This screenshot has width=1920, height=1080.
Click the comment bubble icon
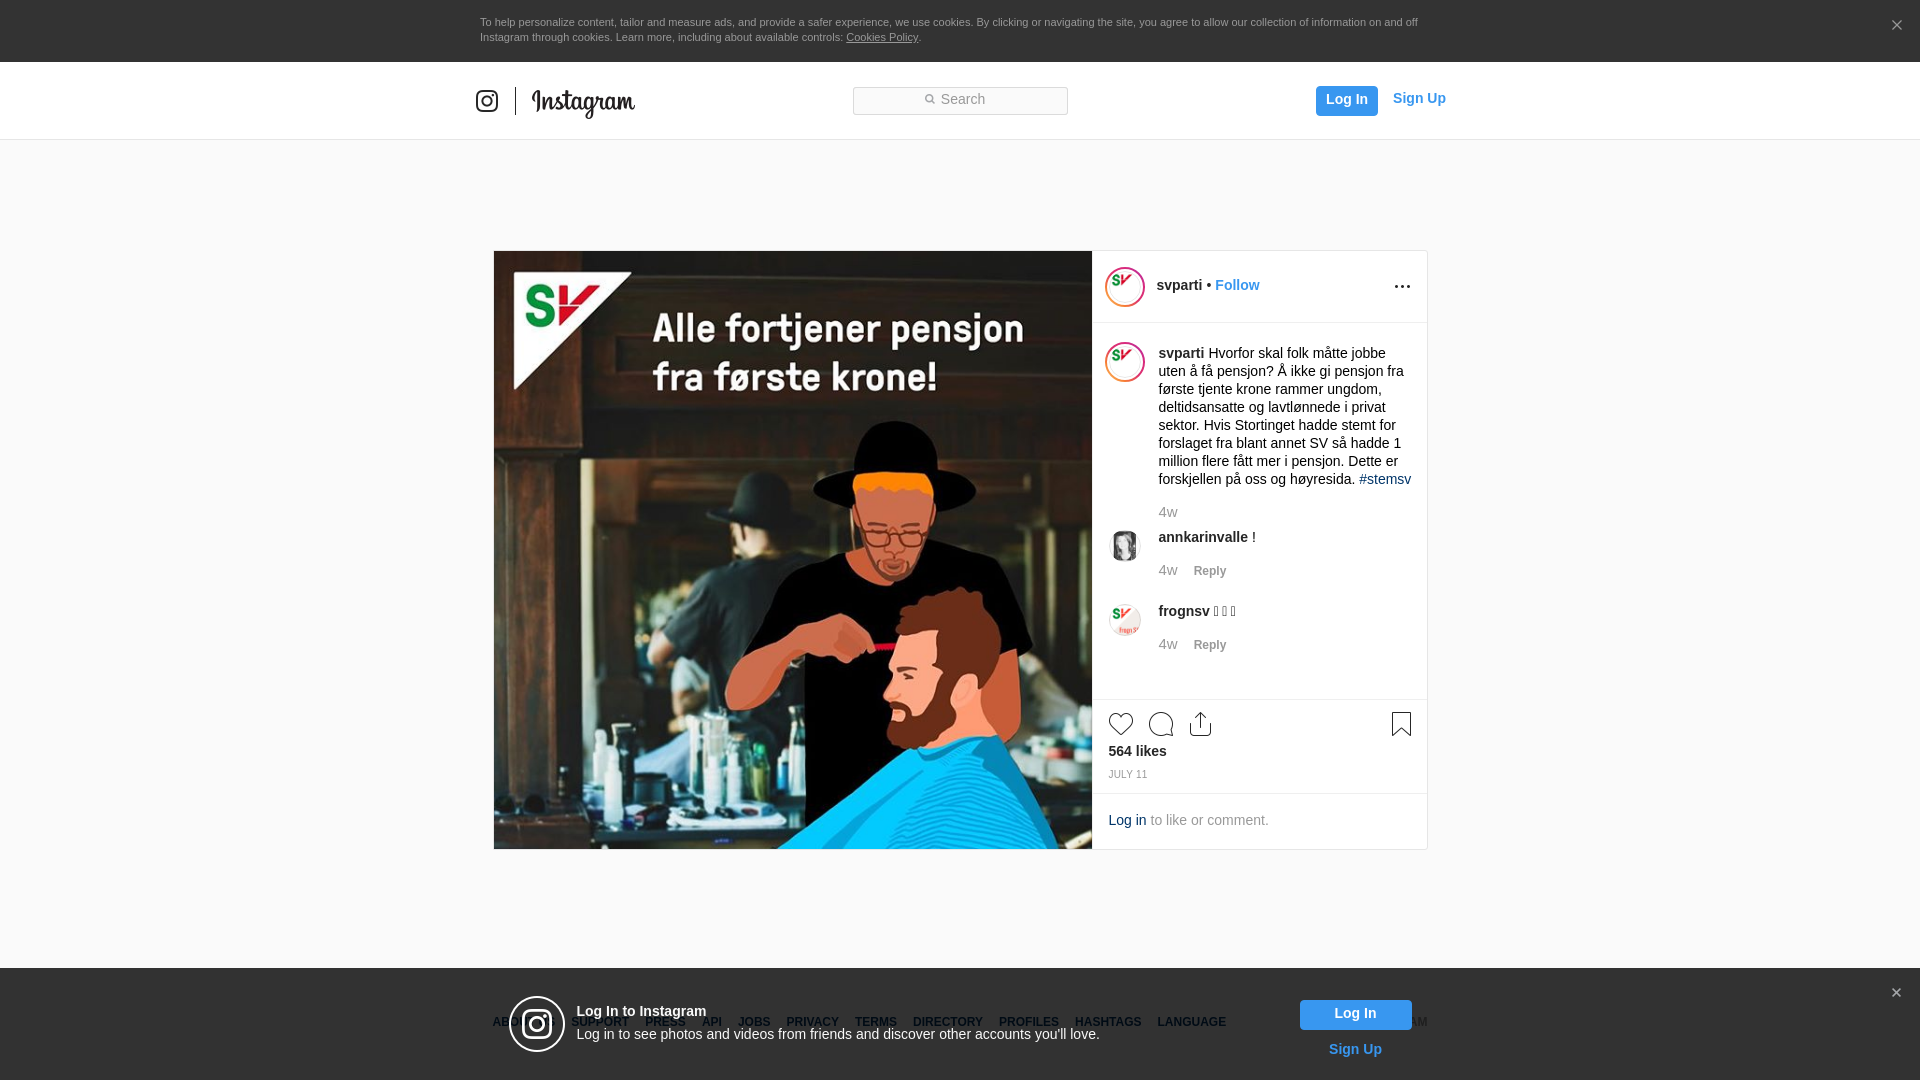(x=1161, y=724)
